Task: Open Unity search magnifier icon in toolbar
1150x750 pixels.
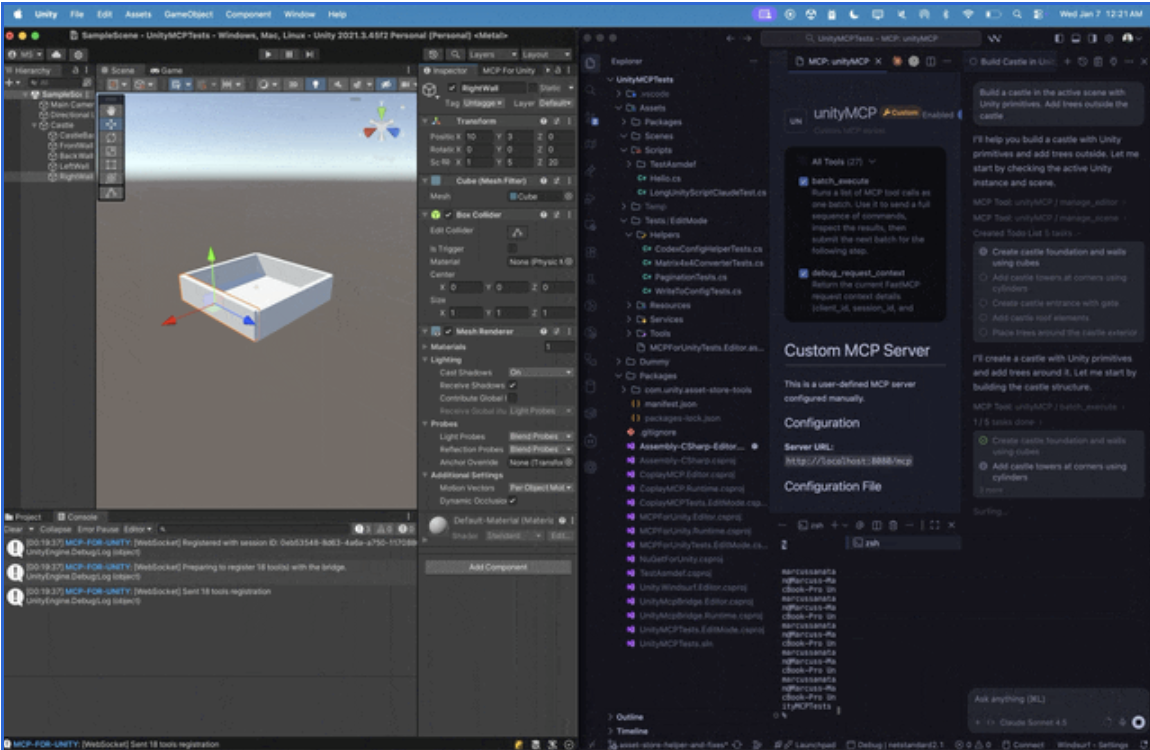Action: click(x=455, y=54)
